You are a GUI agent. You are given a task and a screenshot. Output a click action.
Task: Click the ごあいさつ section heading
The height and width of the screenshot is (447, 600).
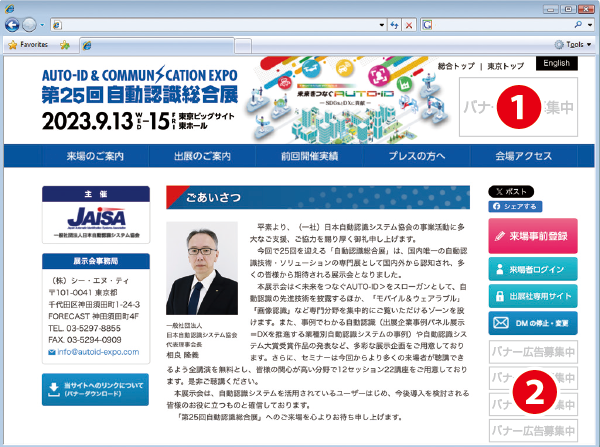(318, 197)
